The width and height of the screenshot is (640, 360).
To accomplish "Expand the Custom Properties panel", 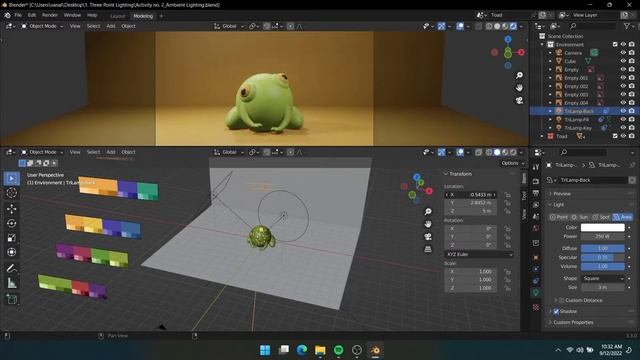I will [573, 322].
